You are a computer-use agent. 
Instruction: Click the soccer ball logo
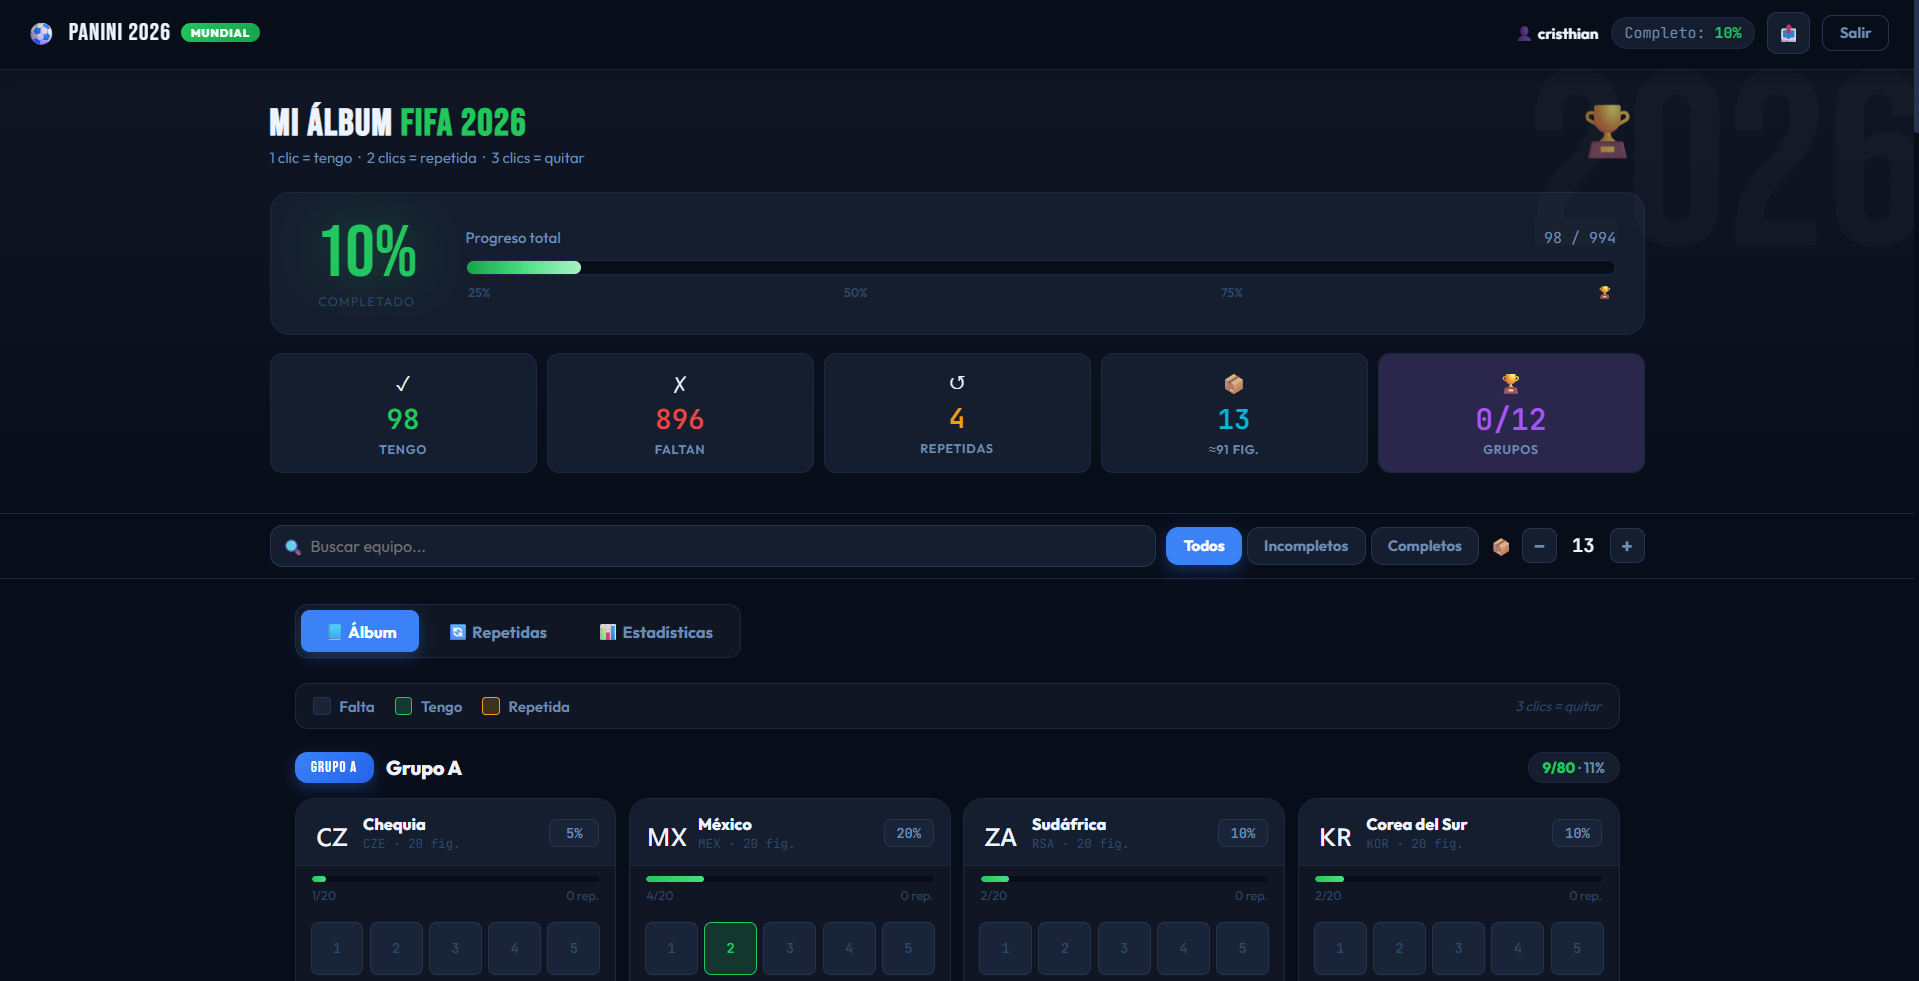(x=41, y=33)
